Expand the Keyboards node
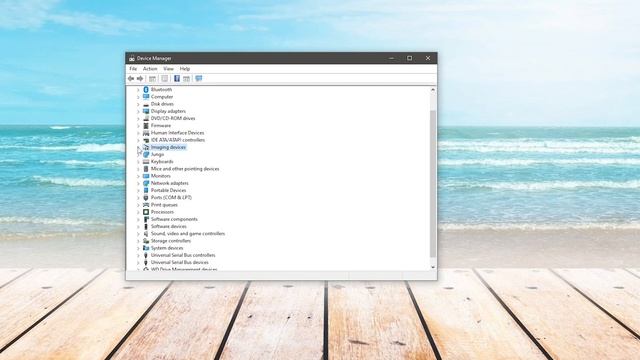This screenshot has width=640, height=360. pyautogui.click(x=138, y=162)
